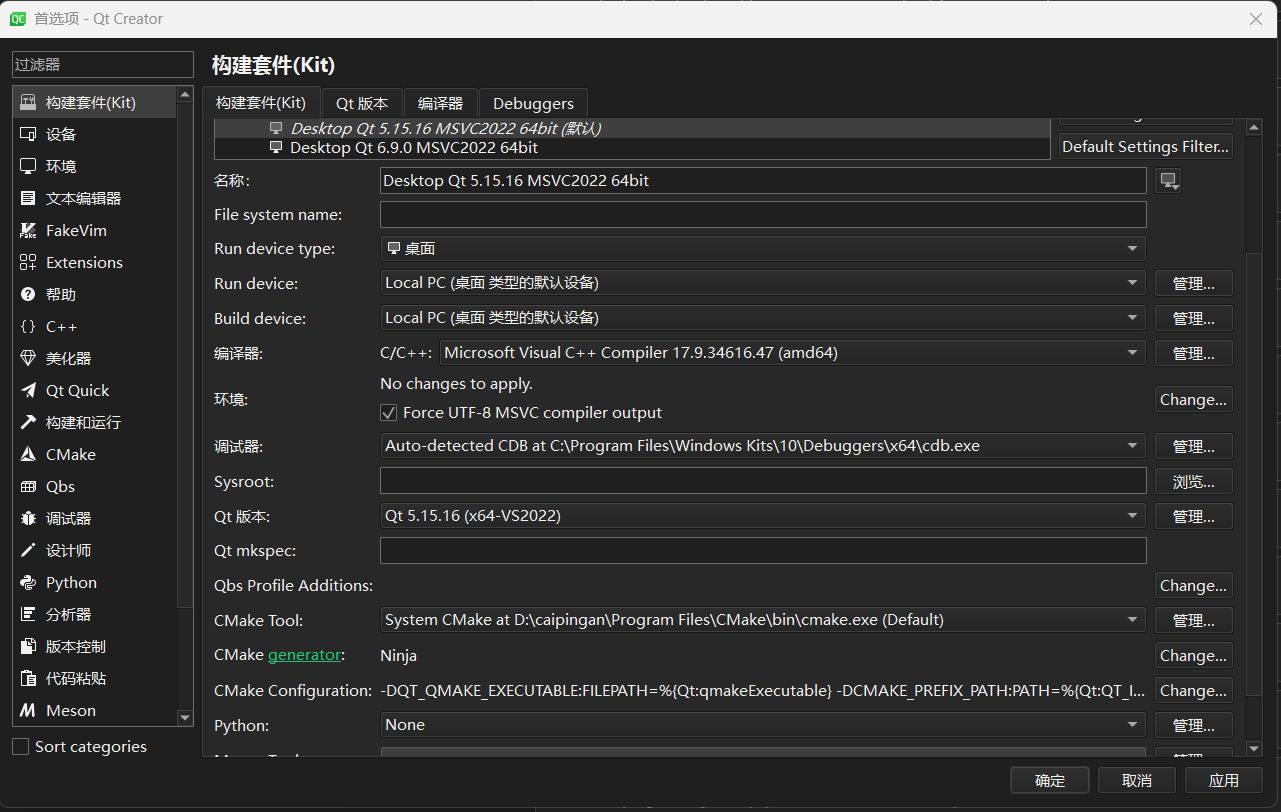Open the Meson settings page
The image size is (1281, 812).
point(70,710)
